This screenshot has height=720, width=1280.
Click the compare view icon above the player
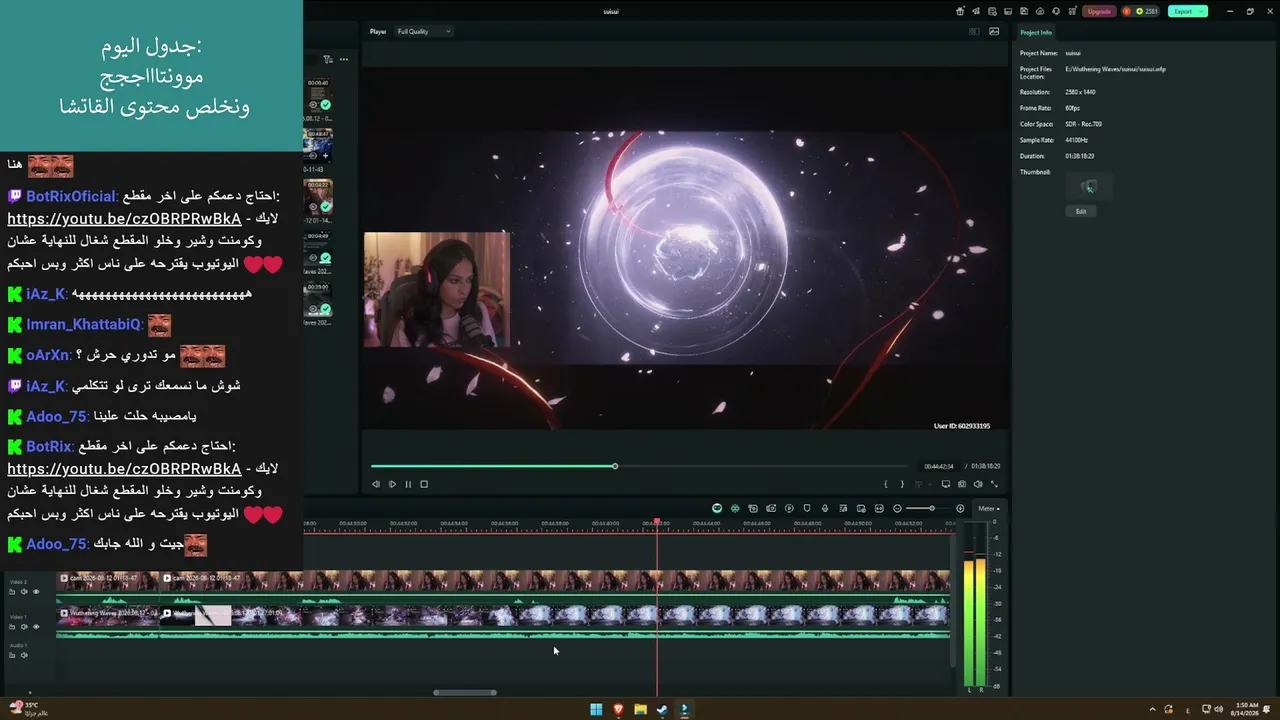coord(974,31)
